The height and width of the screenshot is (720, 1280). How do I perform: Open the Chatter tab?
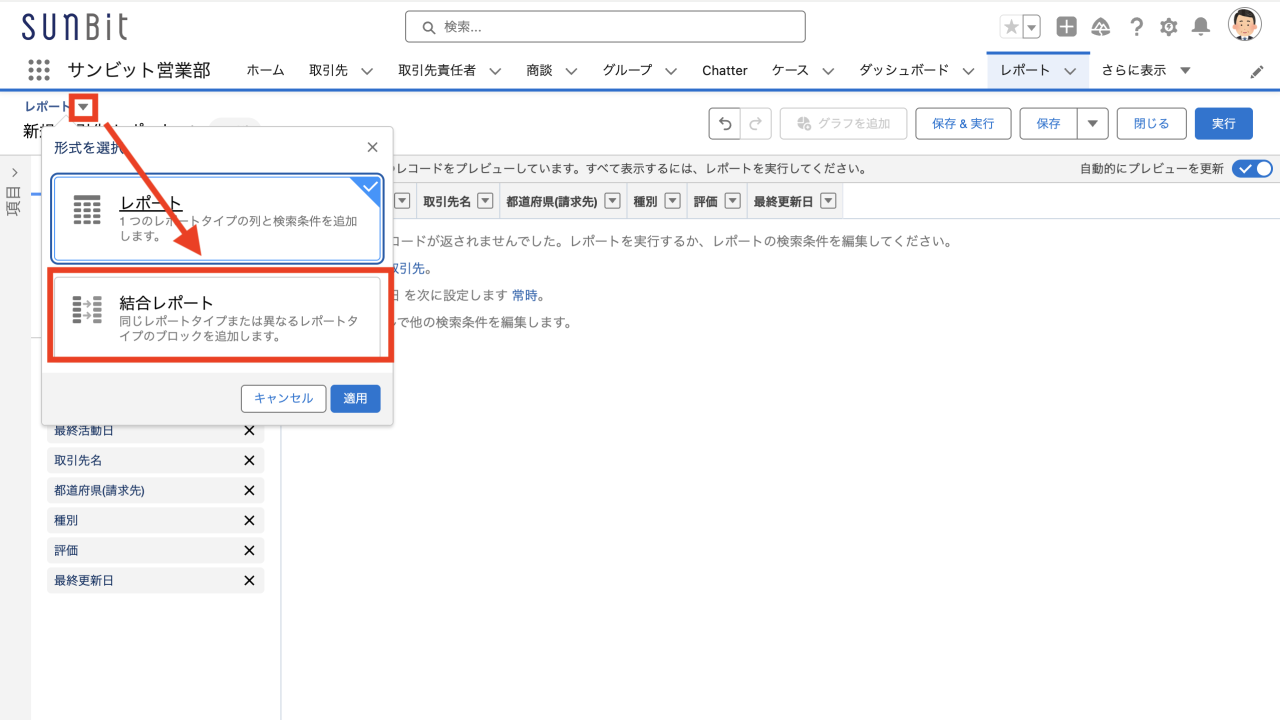[x=724, y=70]
